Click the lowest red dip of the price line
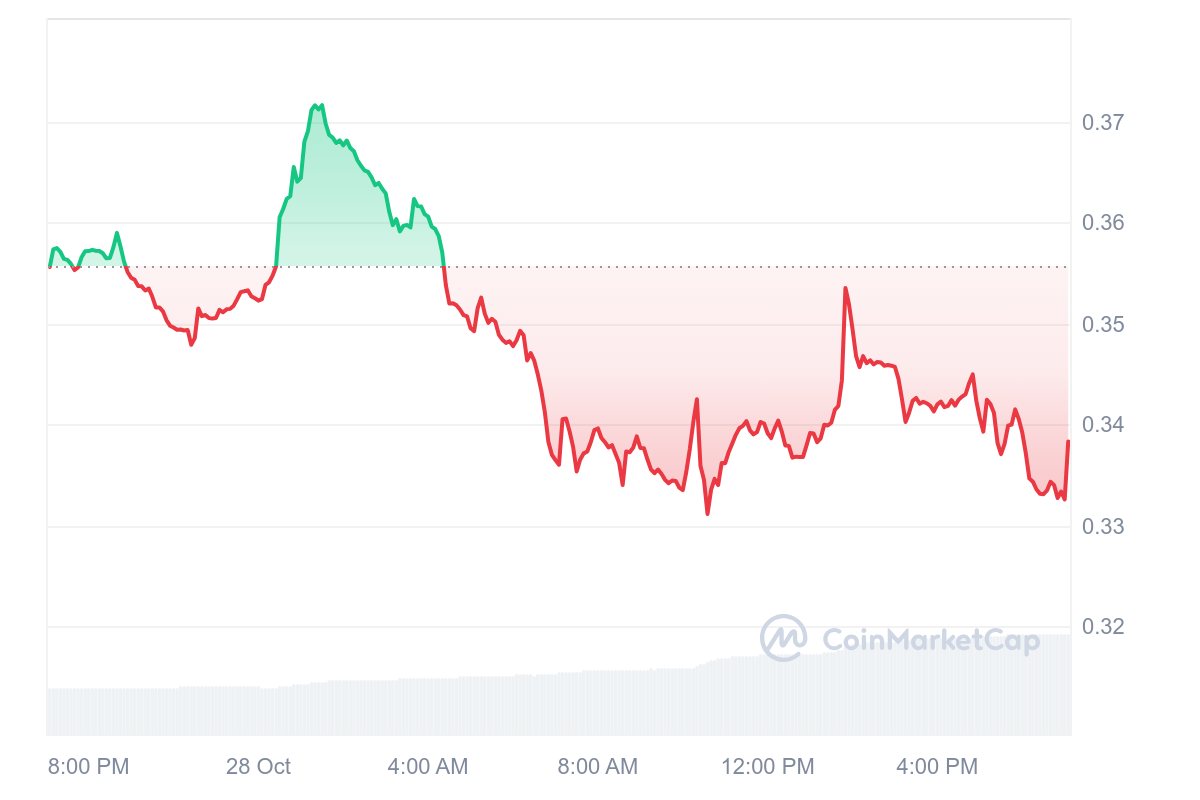 [x=707, y=514]
